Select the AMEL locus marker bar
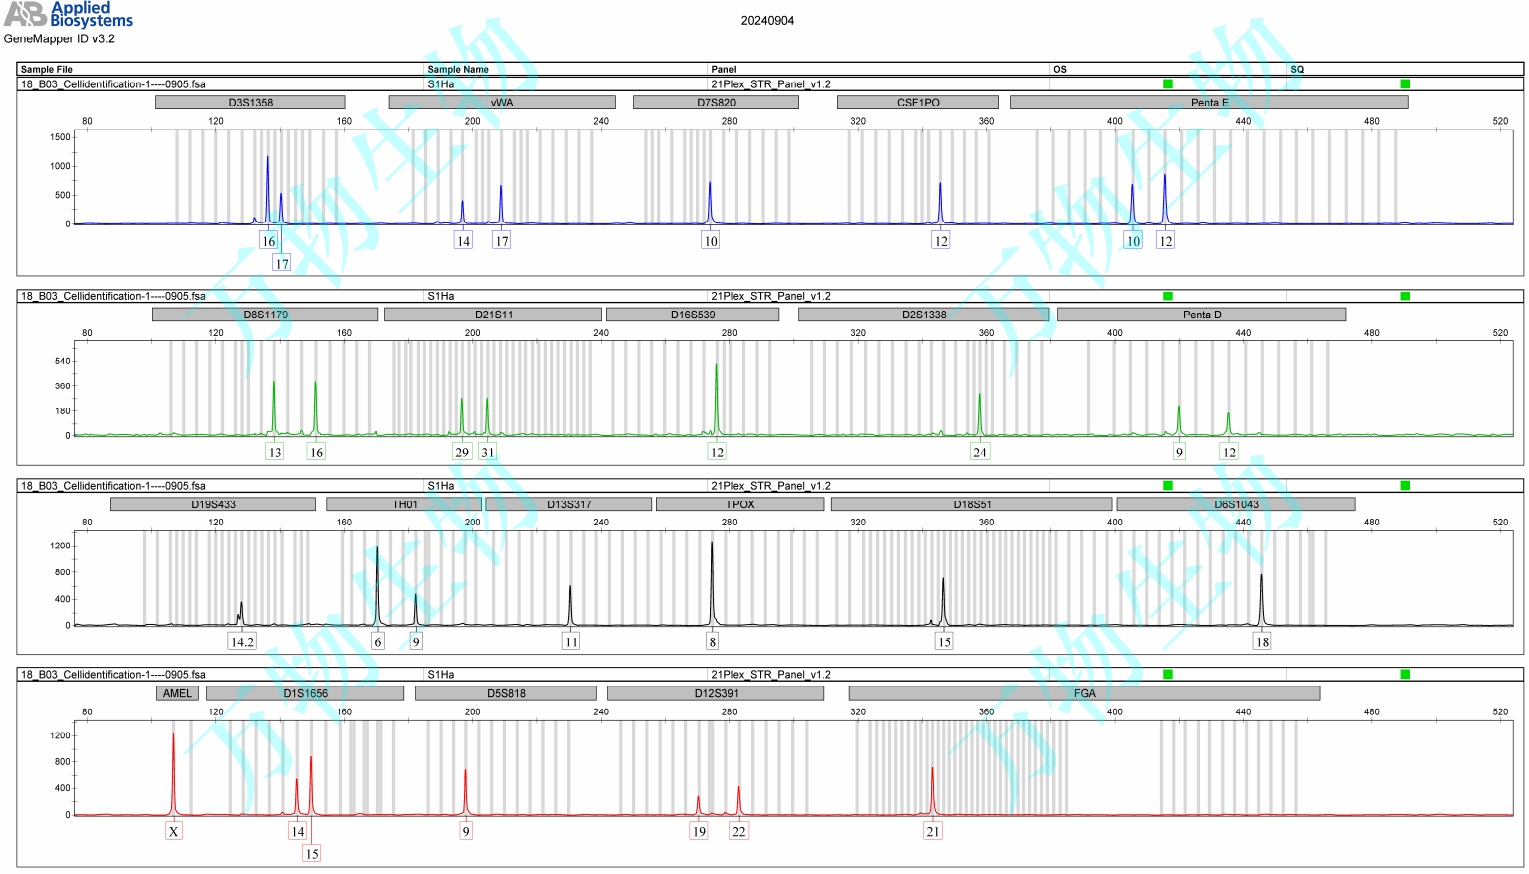The height and width of the screenshot is (874, 1529). coord(177,693)
